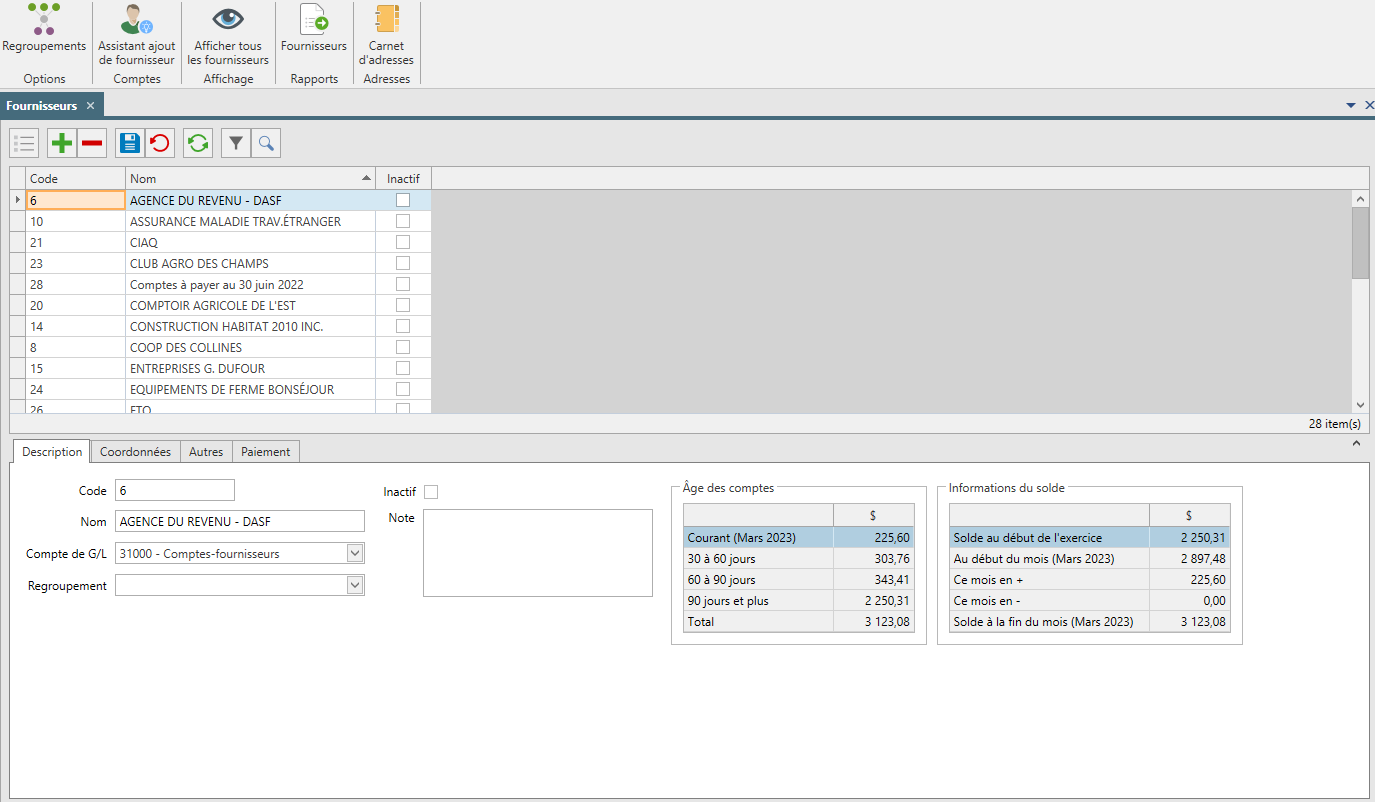Open the Autres tab

pyautogui.click(x=206, y=452)
